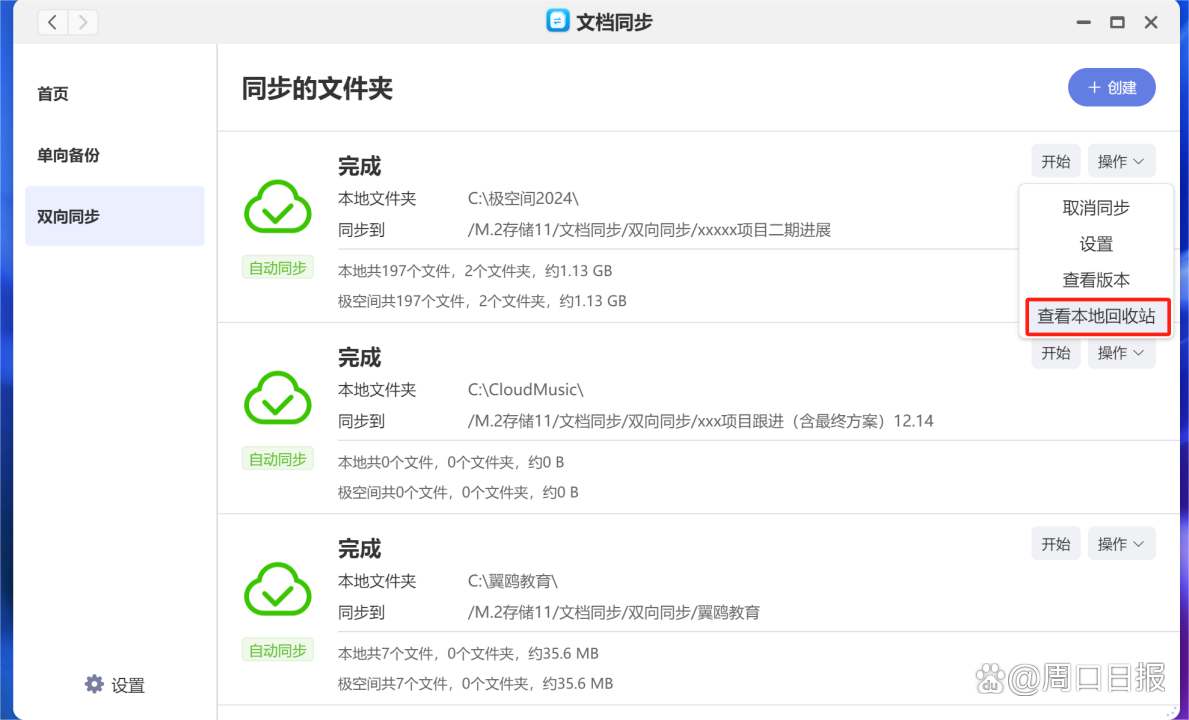Expand the 操作 dropdown for 翼鸥教育
The image size is (1189, 720).
(x=1121, y=543)
